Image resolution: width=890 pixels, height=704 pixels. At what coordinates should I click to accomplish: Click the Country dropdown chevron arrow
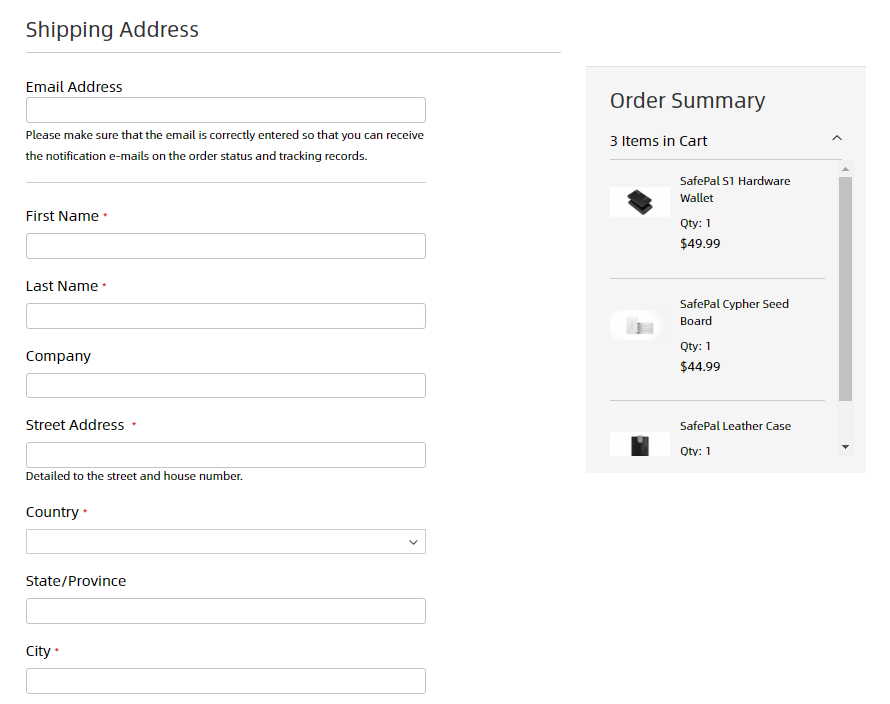[x=413, y=542]
